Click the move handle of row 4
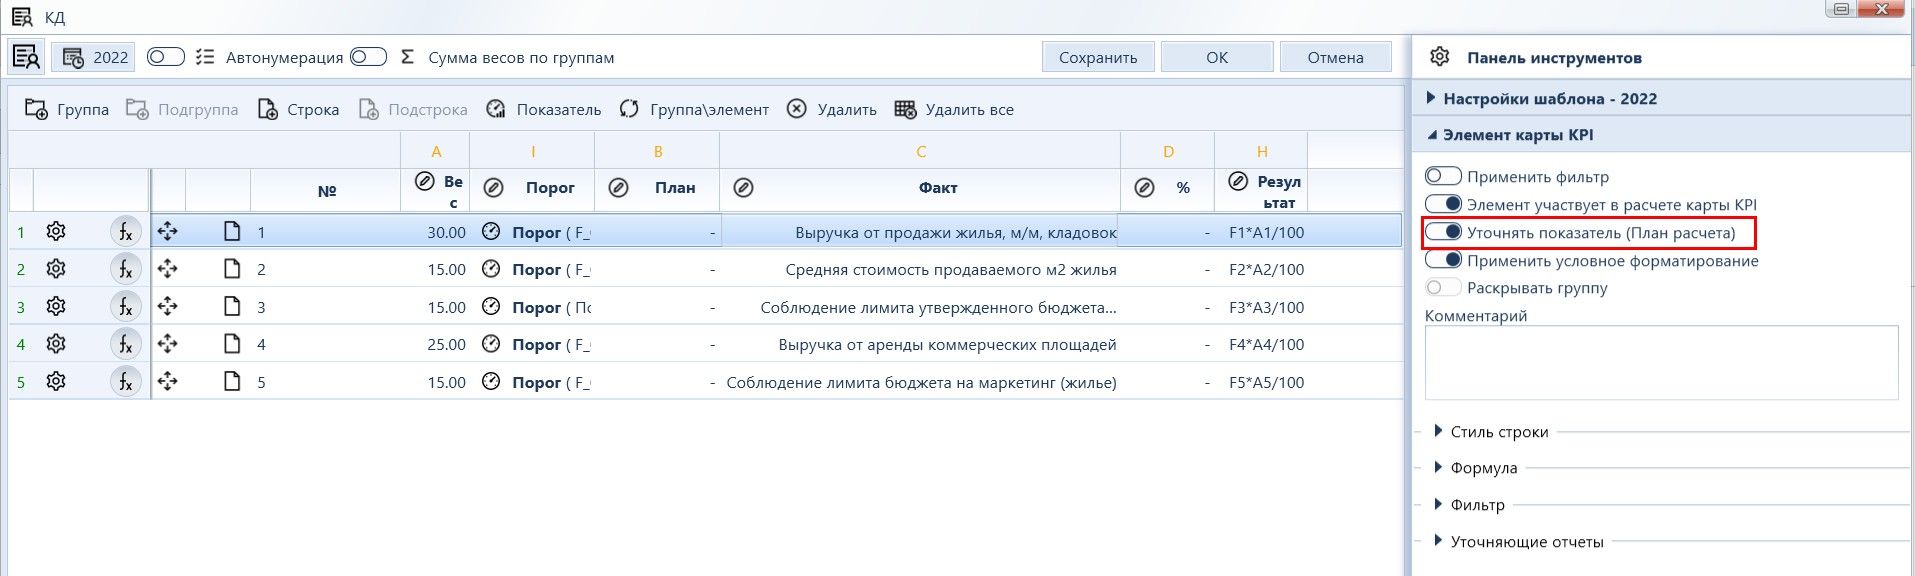 click(x=168, y=343)
